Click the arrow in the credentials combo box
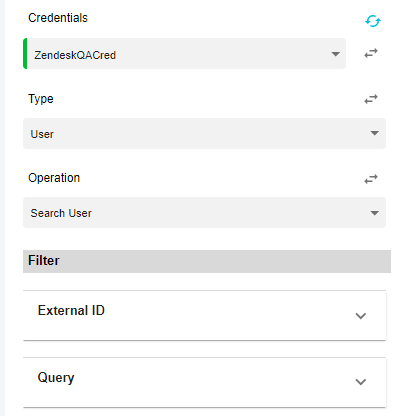Image resolution: width=404 pixels, height=416 pixels. click(336, 54)
